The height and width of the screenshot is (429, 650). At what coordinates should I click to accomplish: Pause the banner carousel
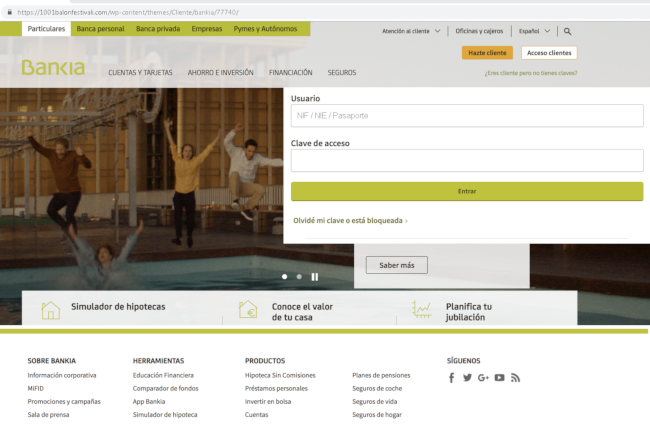pyautogui.click(x=314, y=276)
